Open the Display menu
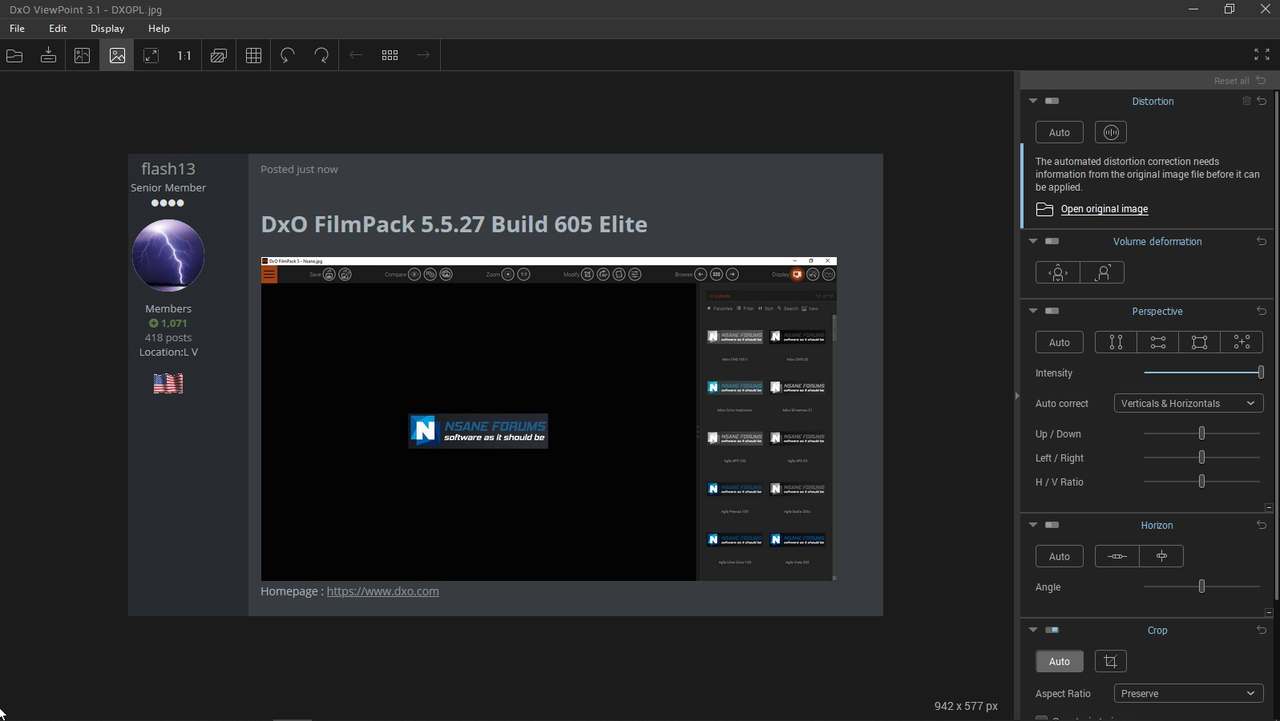The height and width of the screenshot is (721, 1280). coord(108,28)
